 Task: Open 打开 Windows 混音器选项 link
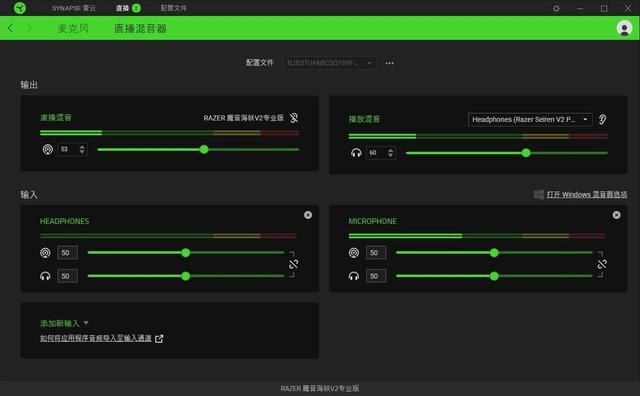(587, 194)
